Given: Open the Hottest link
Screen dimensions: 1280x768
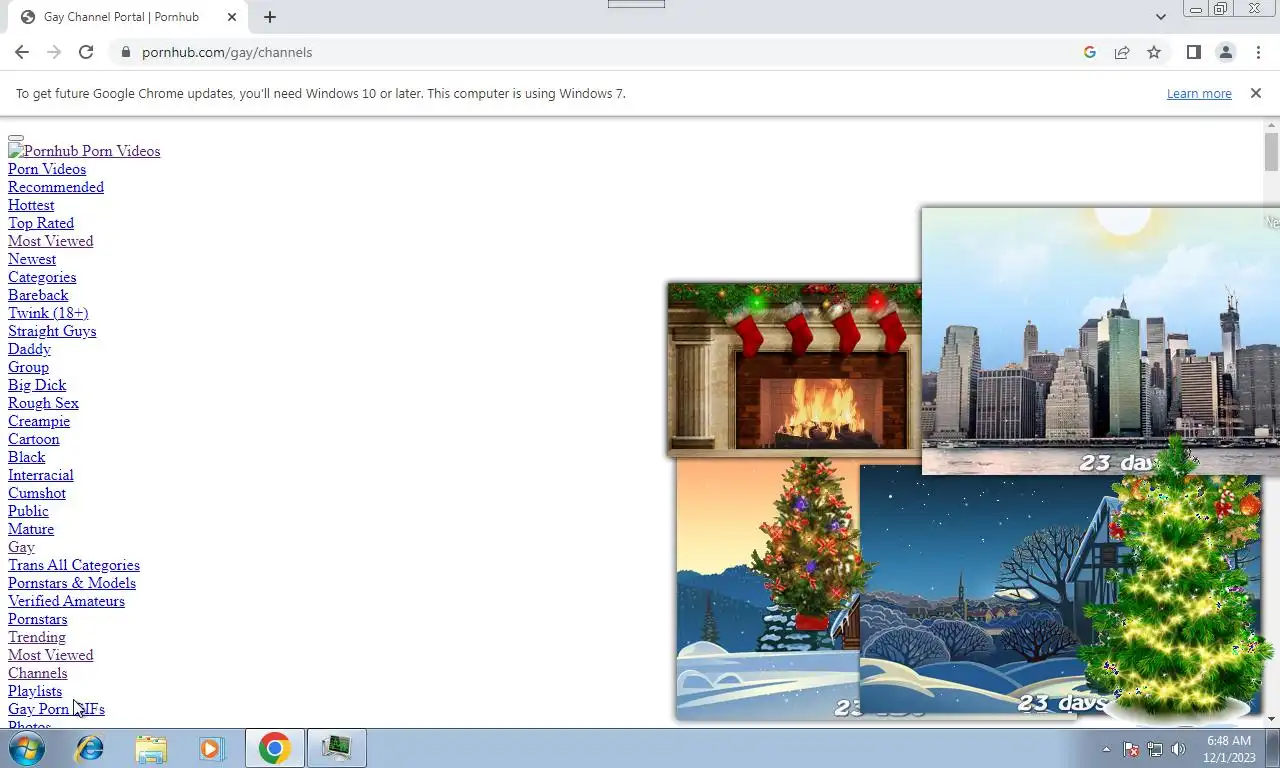Looking at the screenshot, I should click(31, 205).
